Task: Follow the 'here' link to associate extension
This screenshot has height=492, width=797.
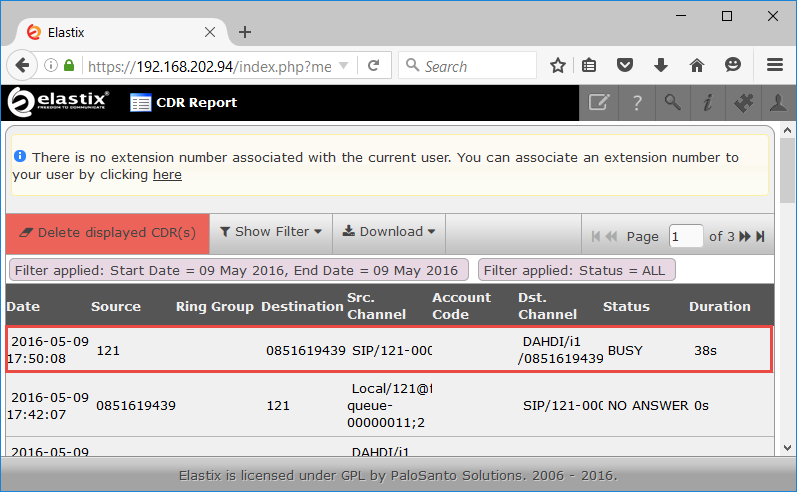Action: [x=167, y=175]
